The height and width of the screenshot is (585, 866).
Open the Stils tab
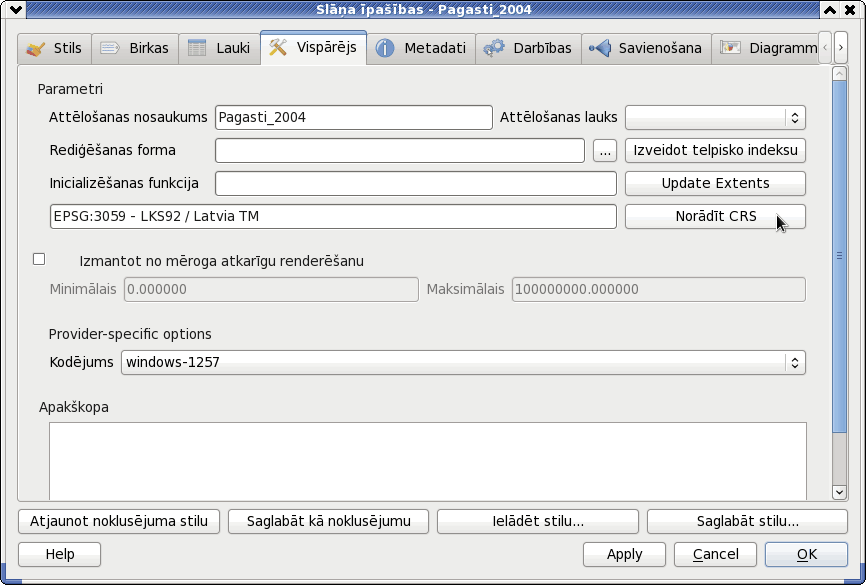click(54, 49)
